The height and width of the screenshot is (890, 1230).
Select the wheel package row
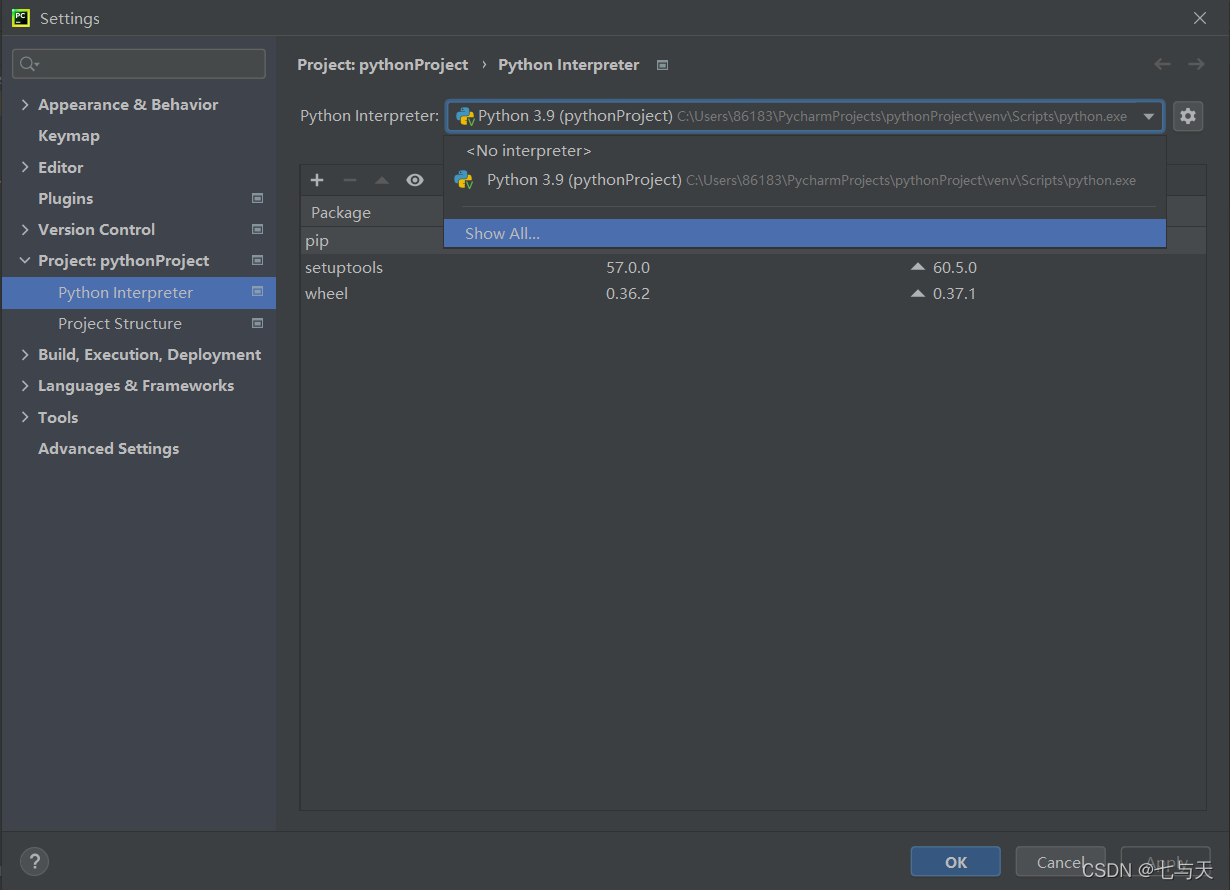coord(753,293)
